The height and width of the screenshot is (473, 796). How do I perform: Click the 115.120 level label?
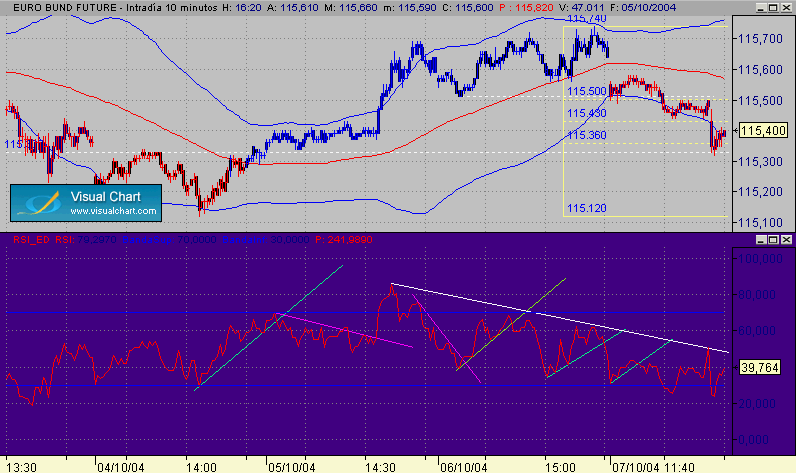pos(587,208)
